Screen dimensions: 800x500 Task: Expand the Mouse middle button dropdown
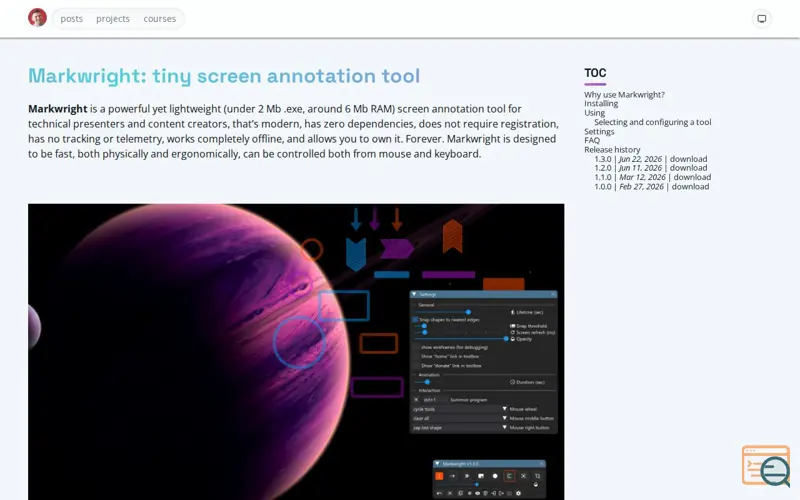point(458,418)
